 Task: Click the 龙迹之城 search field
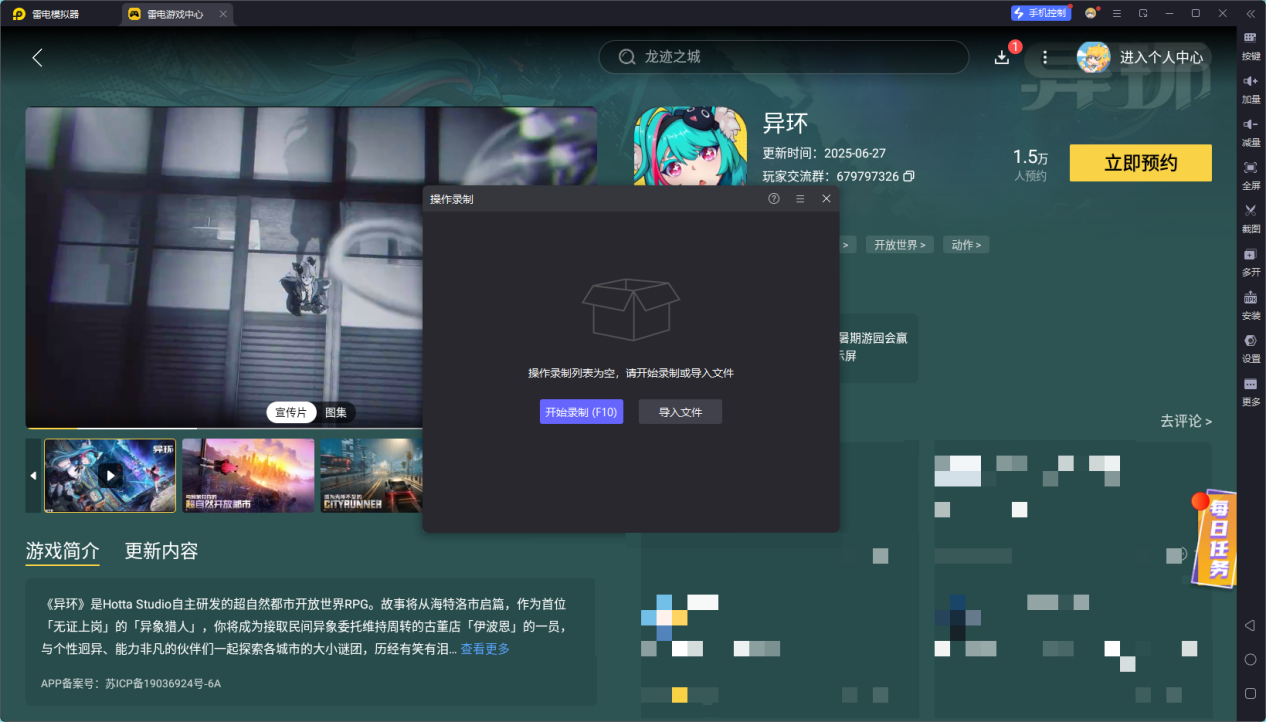click(783, 57)
